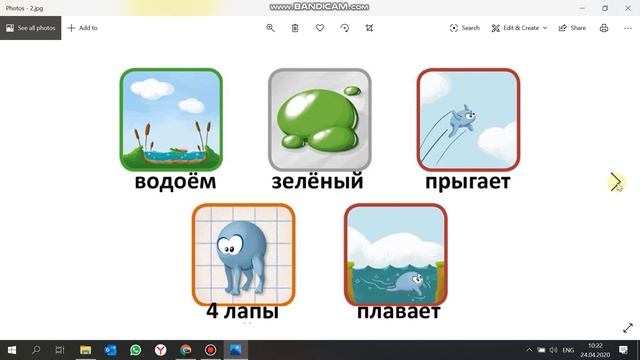Click the four-legged creature picture
This screenshot has height=360, width=640.
244,255
